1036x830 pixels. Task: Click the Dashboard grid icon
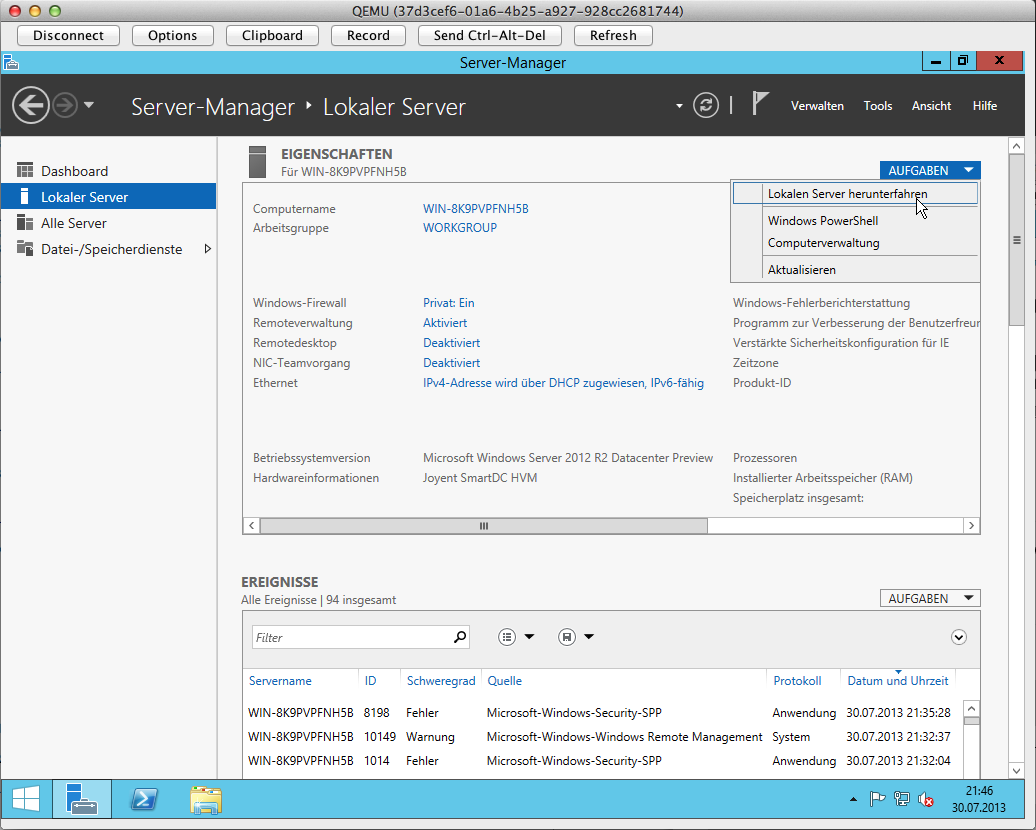(x=24, y=170)
